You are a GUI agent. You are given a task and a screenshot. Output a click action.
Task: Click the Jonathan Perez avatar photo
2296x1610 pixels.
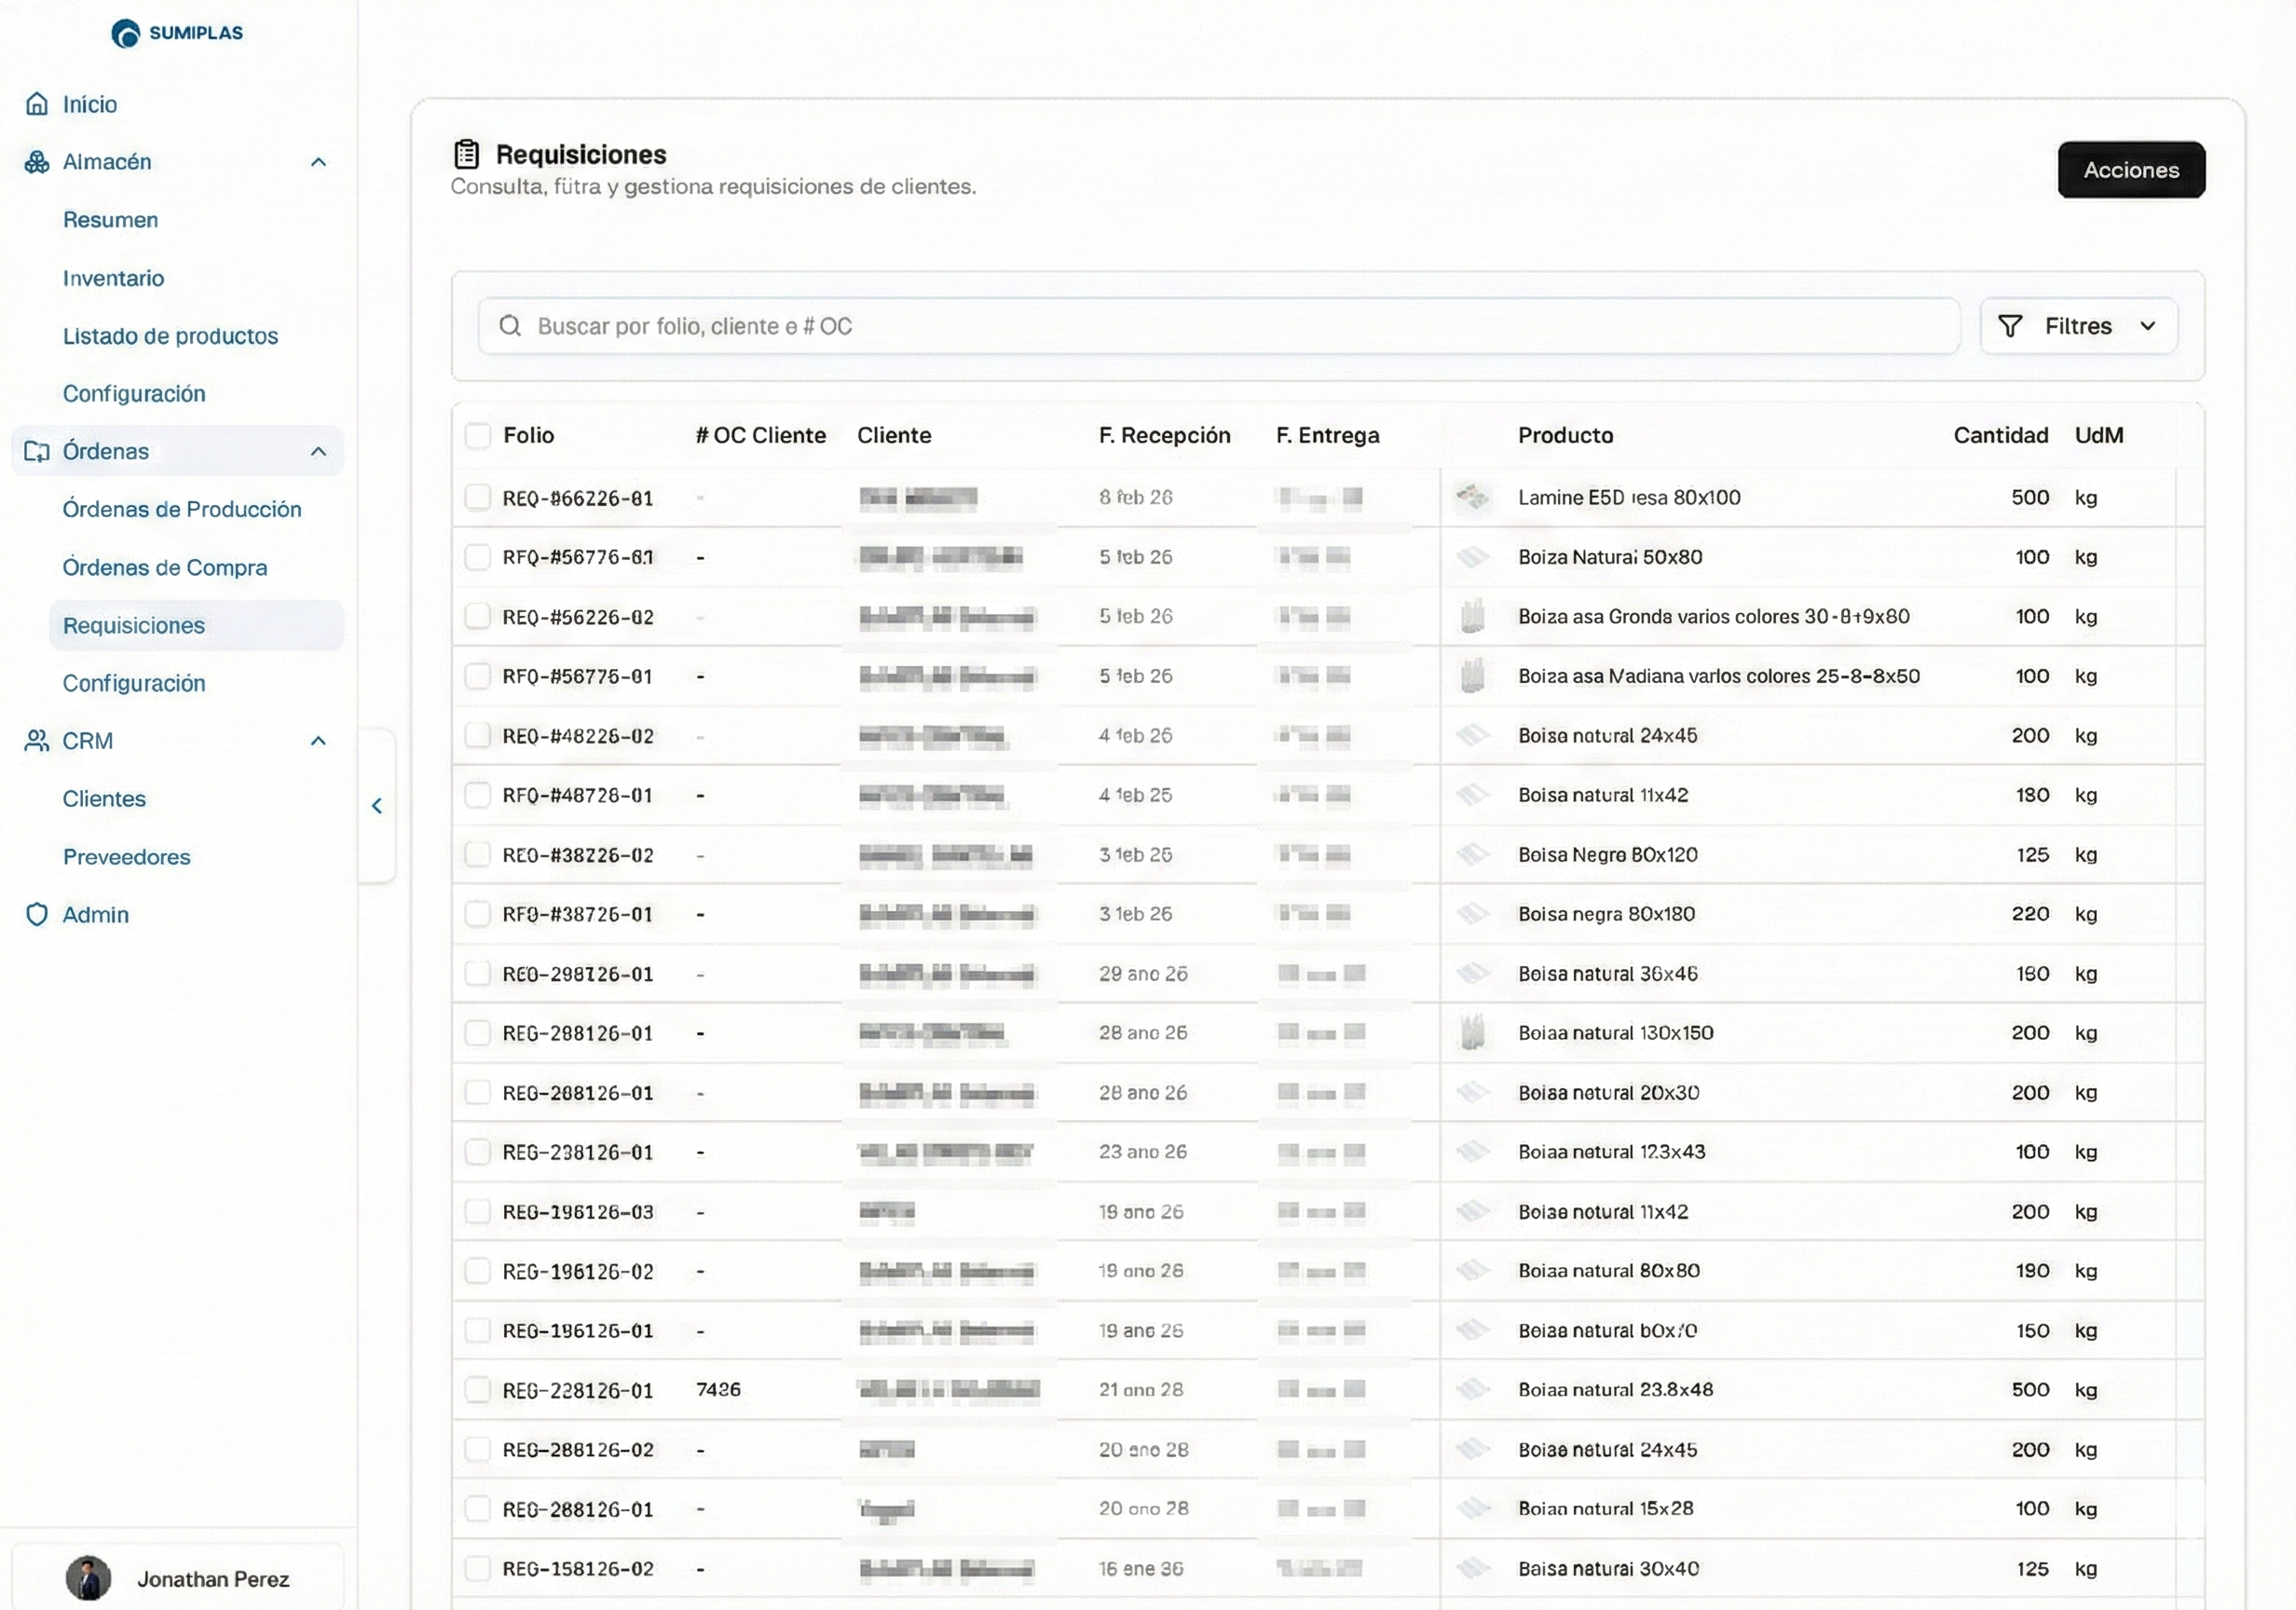88,1578
